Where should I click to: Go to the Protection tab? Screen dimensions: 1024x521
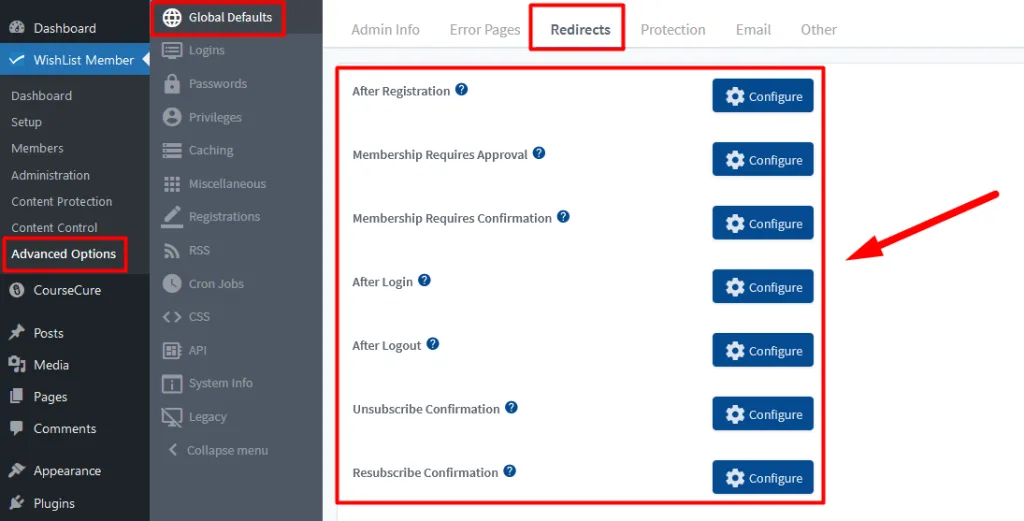click(673, 29)
